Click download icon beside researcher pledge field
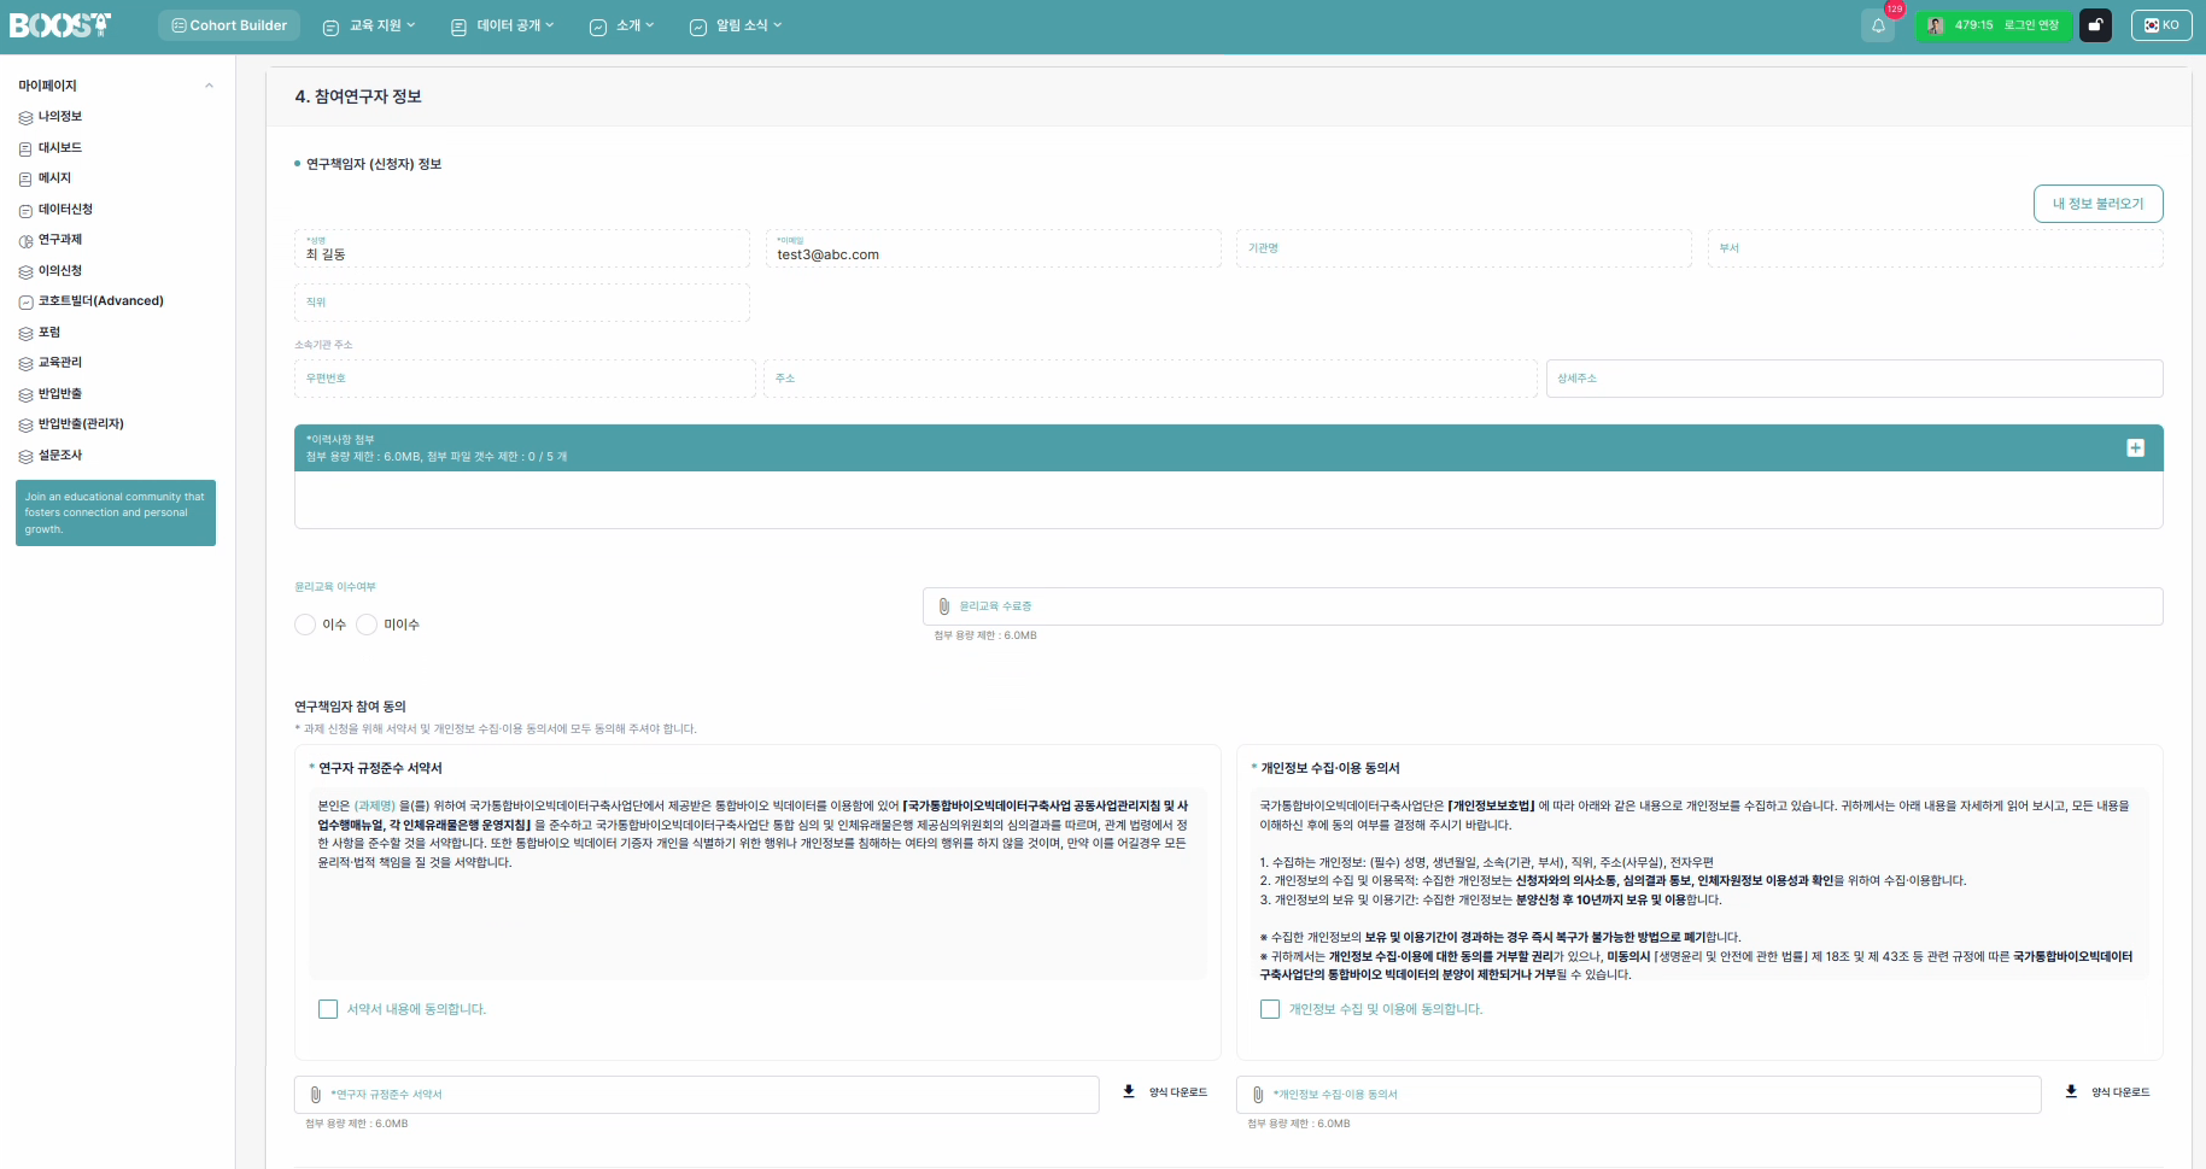The image size is (2206, 1169). [1128, 1092]
